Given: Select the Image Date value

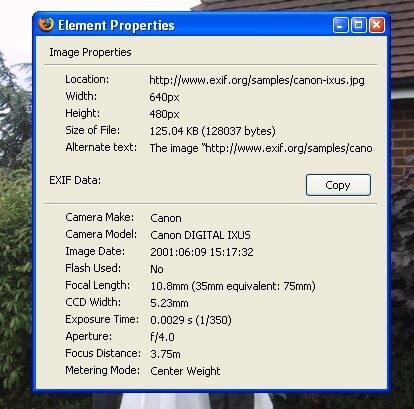Looking at the screenshot, I should 202,252.
